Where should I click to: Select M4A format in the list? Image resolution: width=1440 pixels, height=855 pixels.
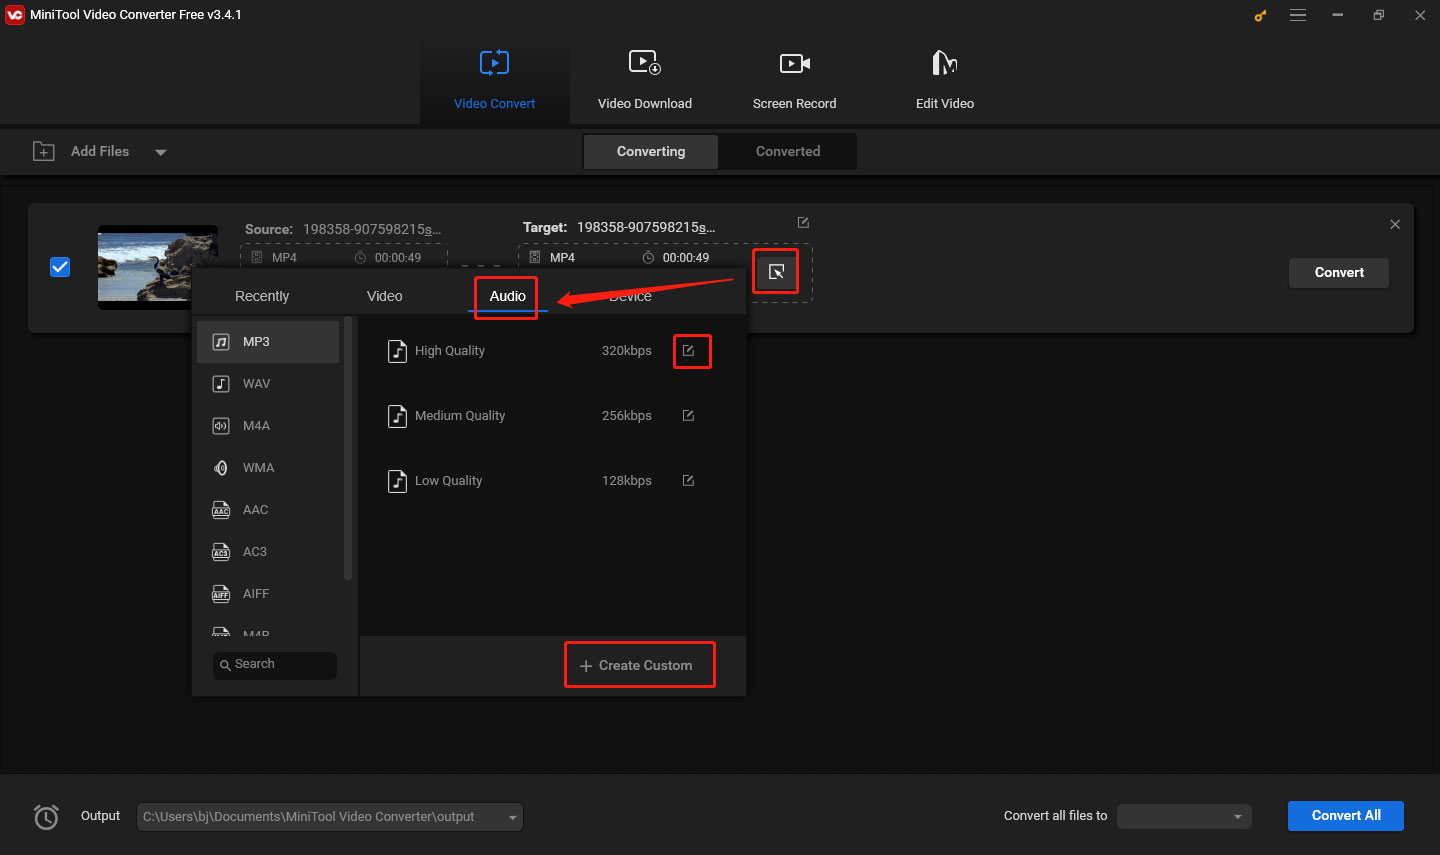point(268,426)
